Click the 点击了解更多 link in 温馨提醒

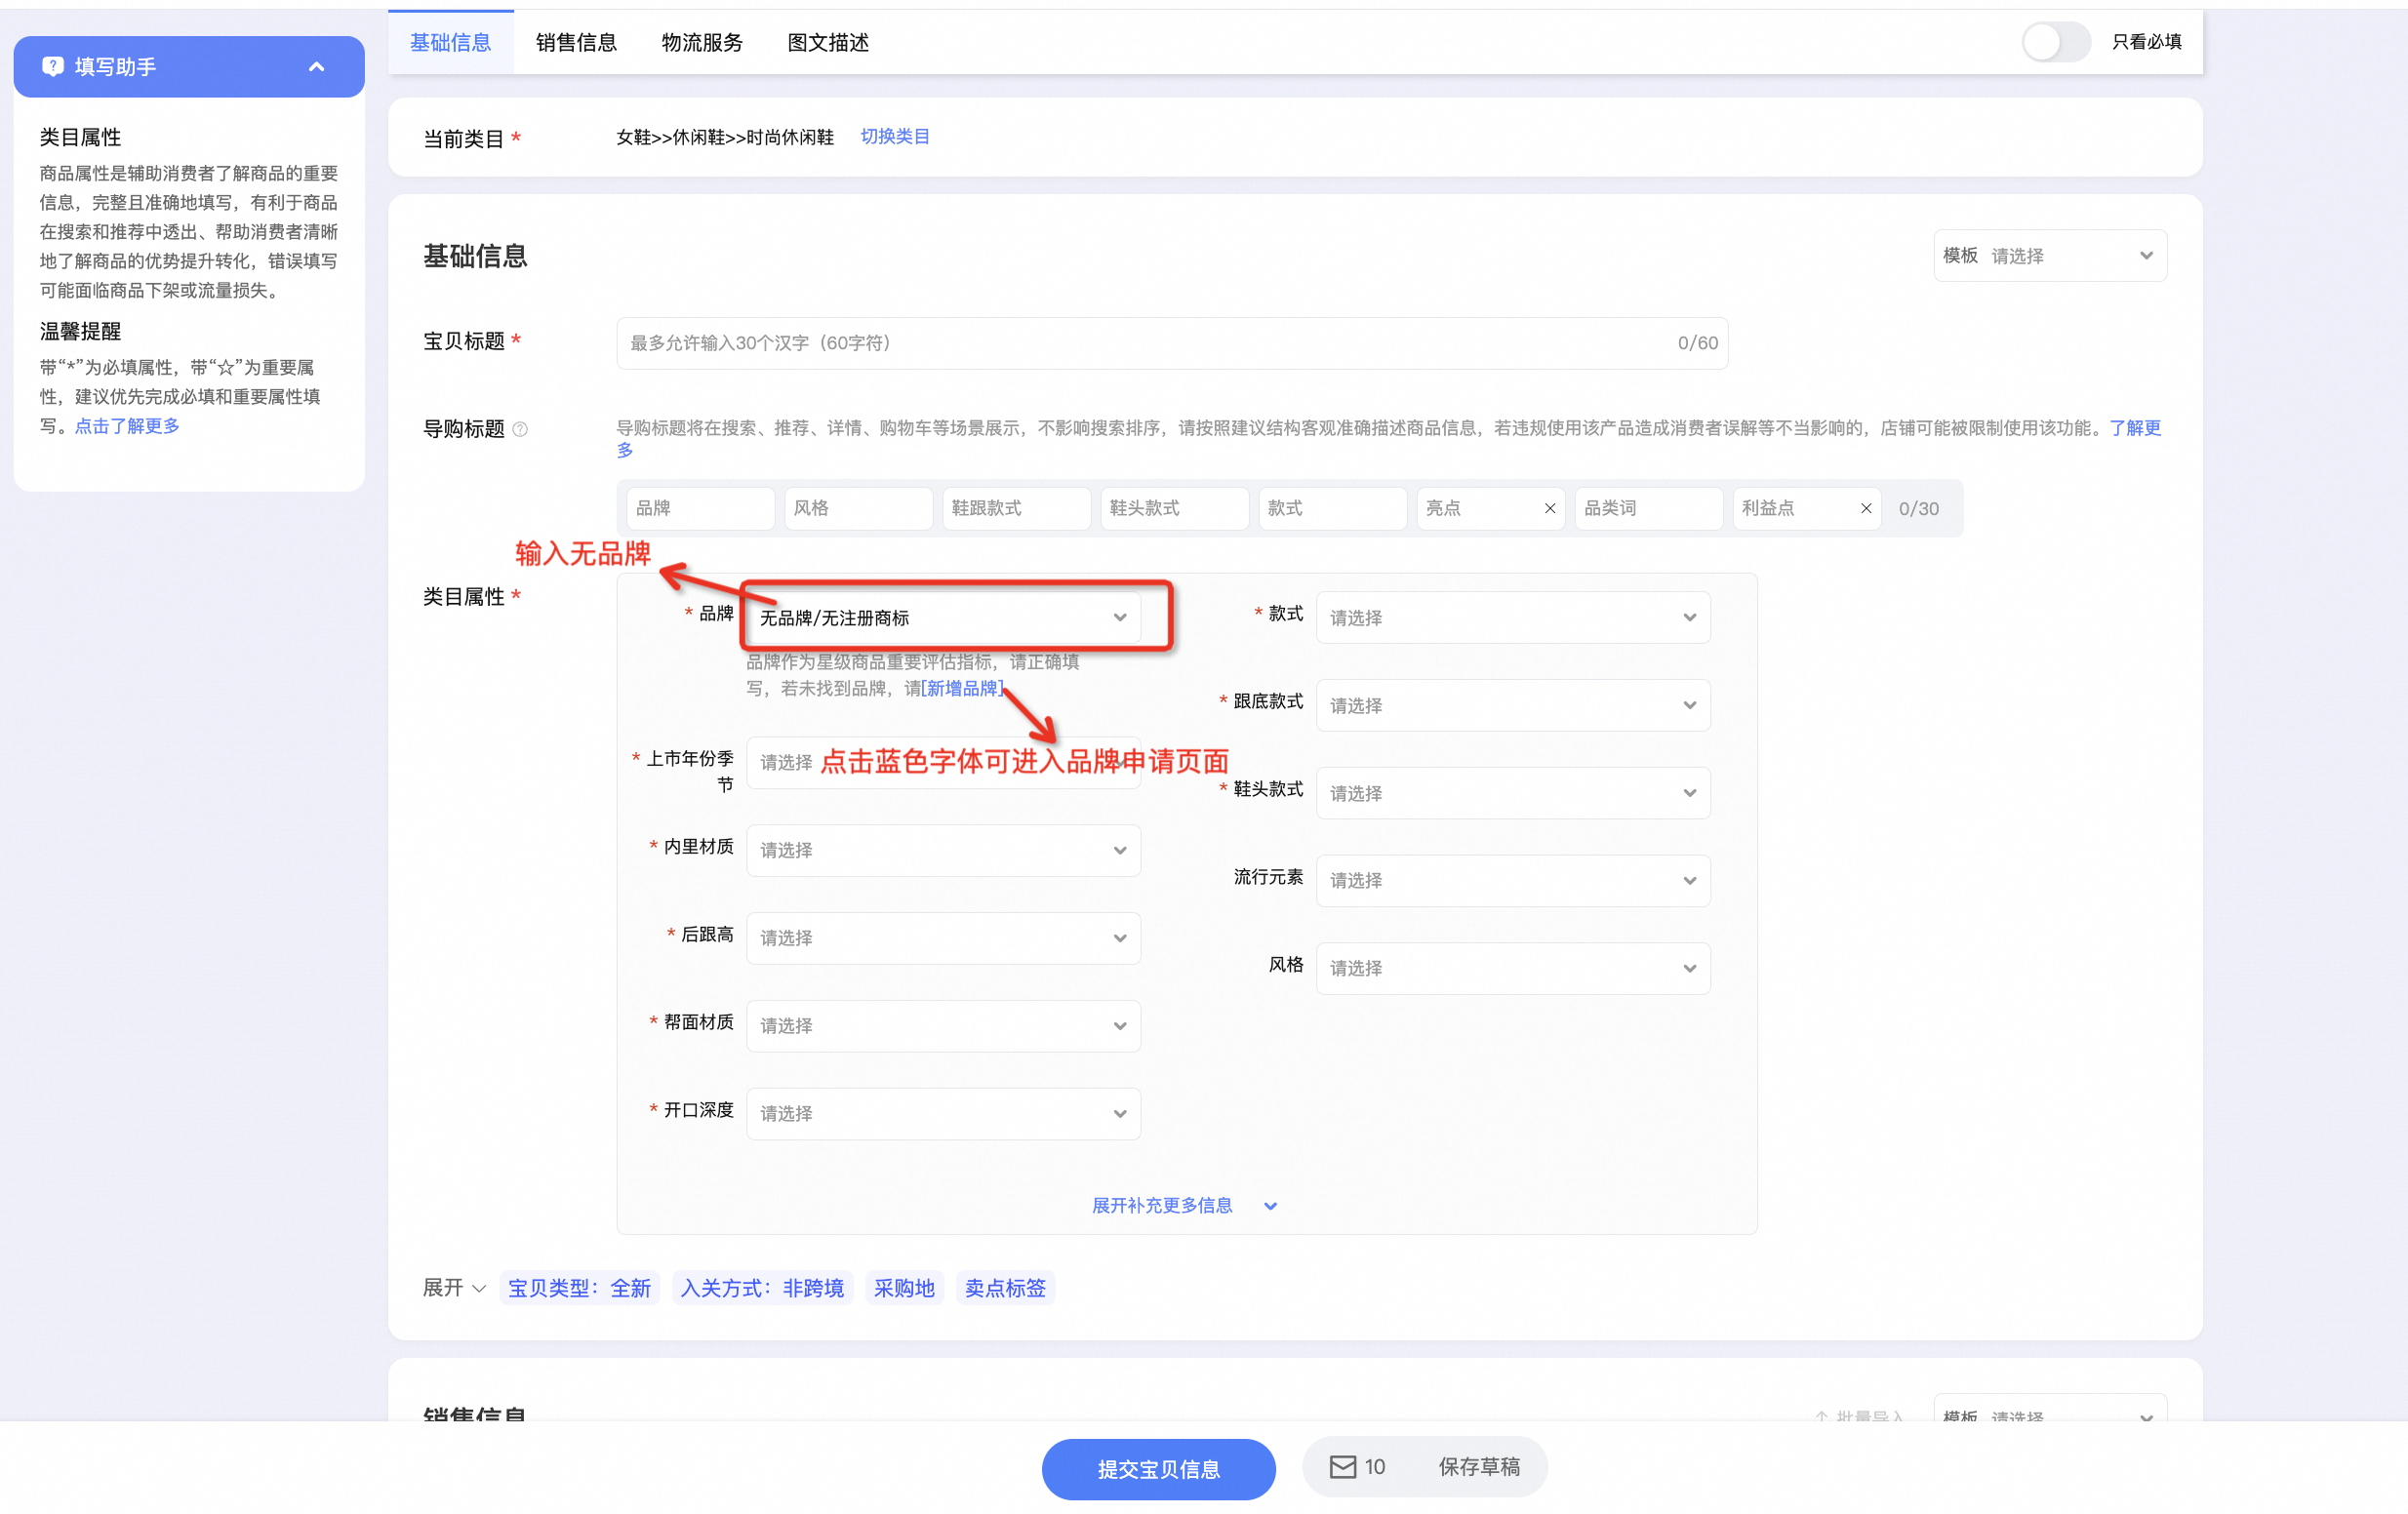click(x=127, y=426)
